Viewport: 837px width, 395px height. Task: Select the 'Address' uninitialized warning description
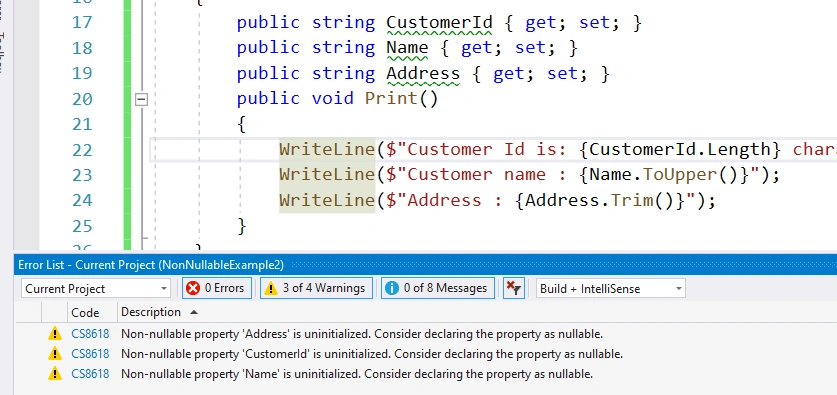pyautogui.click(x=362, y=334)
